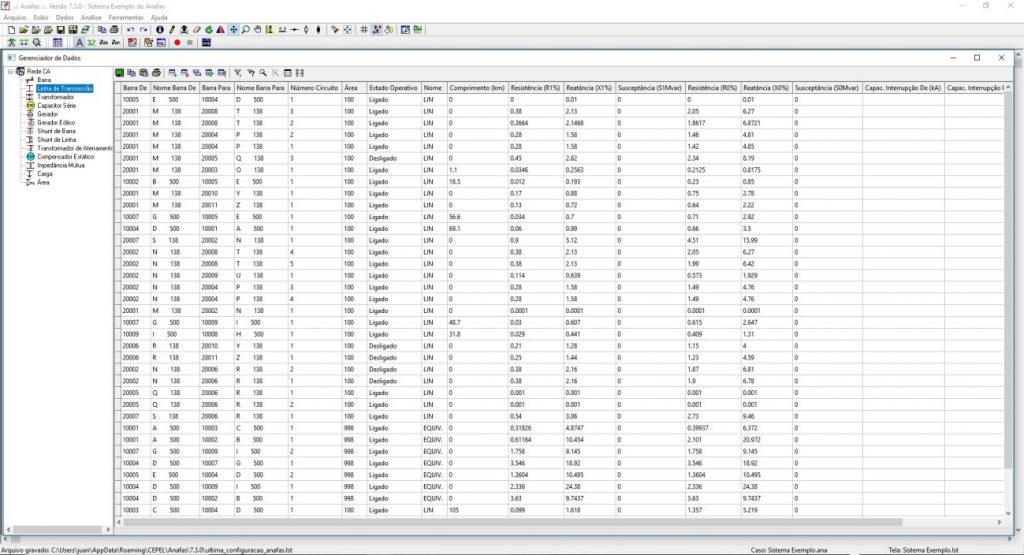
Task: Click the black info circle icon
Action: (160, 30)
